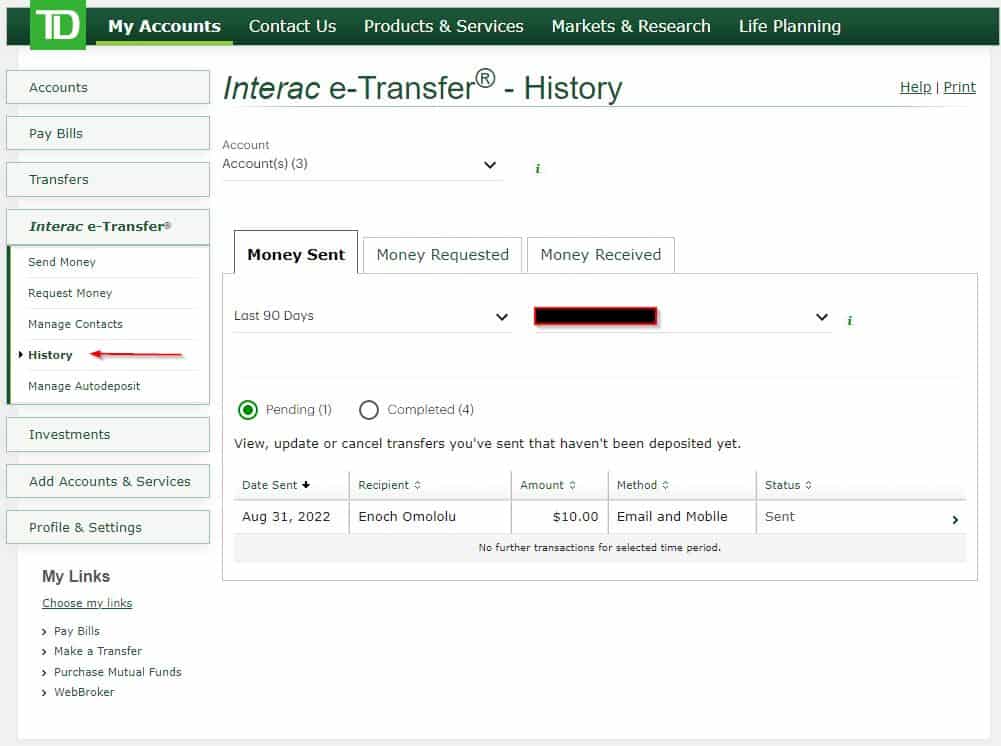Select History in sidebar
1001x746 pixels.
(x=50, y=355)
